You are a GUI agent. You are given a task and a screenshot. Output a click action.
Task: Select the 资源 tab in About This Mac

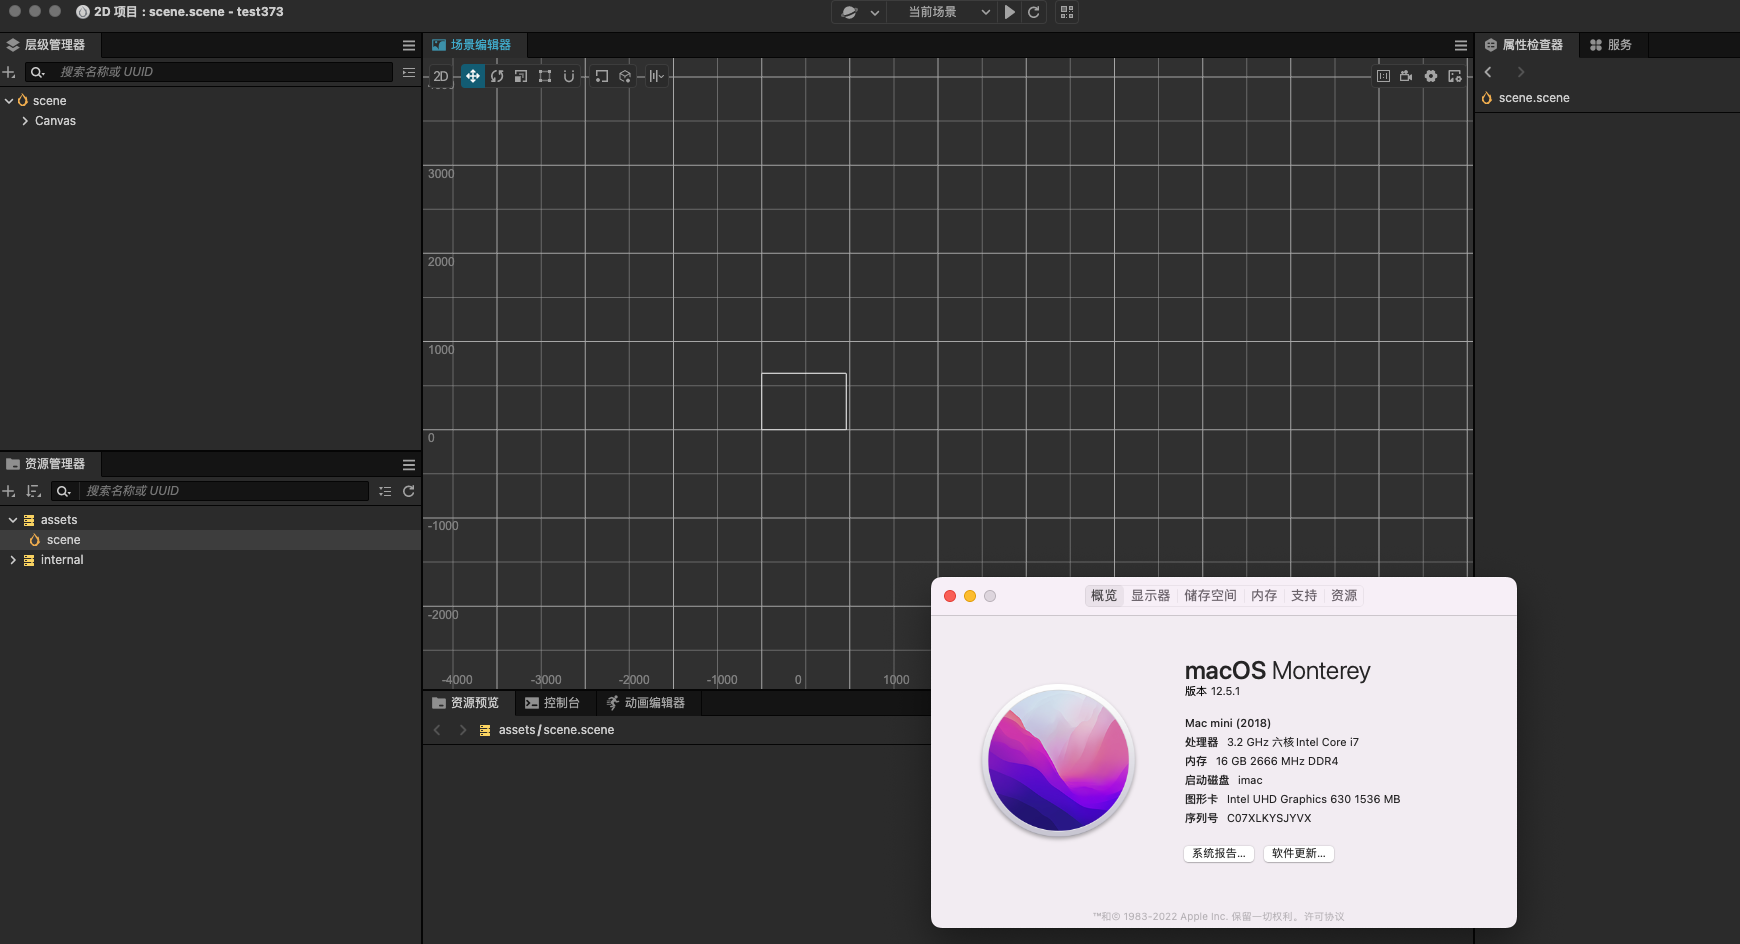1344,596
